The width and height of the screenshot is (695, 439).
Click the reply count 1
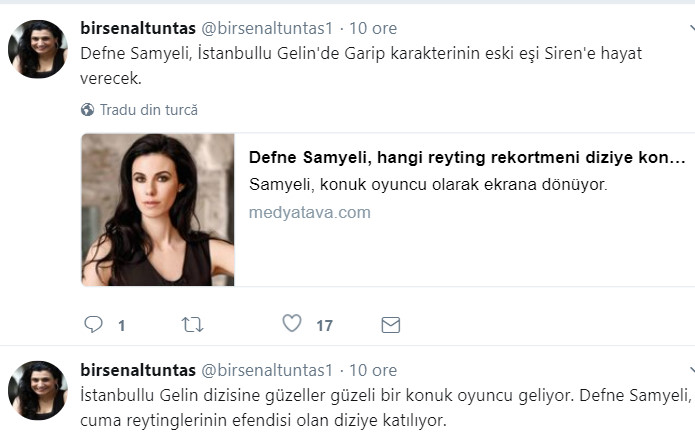pos(122,325)
